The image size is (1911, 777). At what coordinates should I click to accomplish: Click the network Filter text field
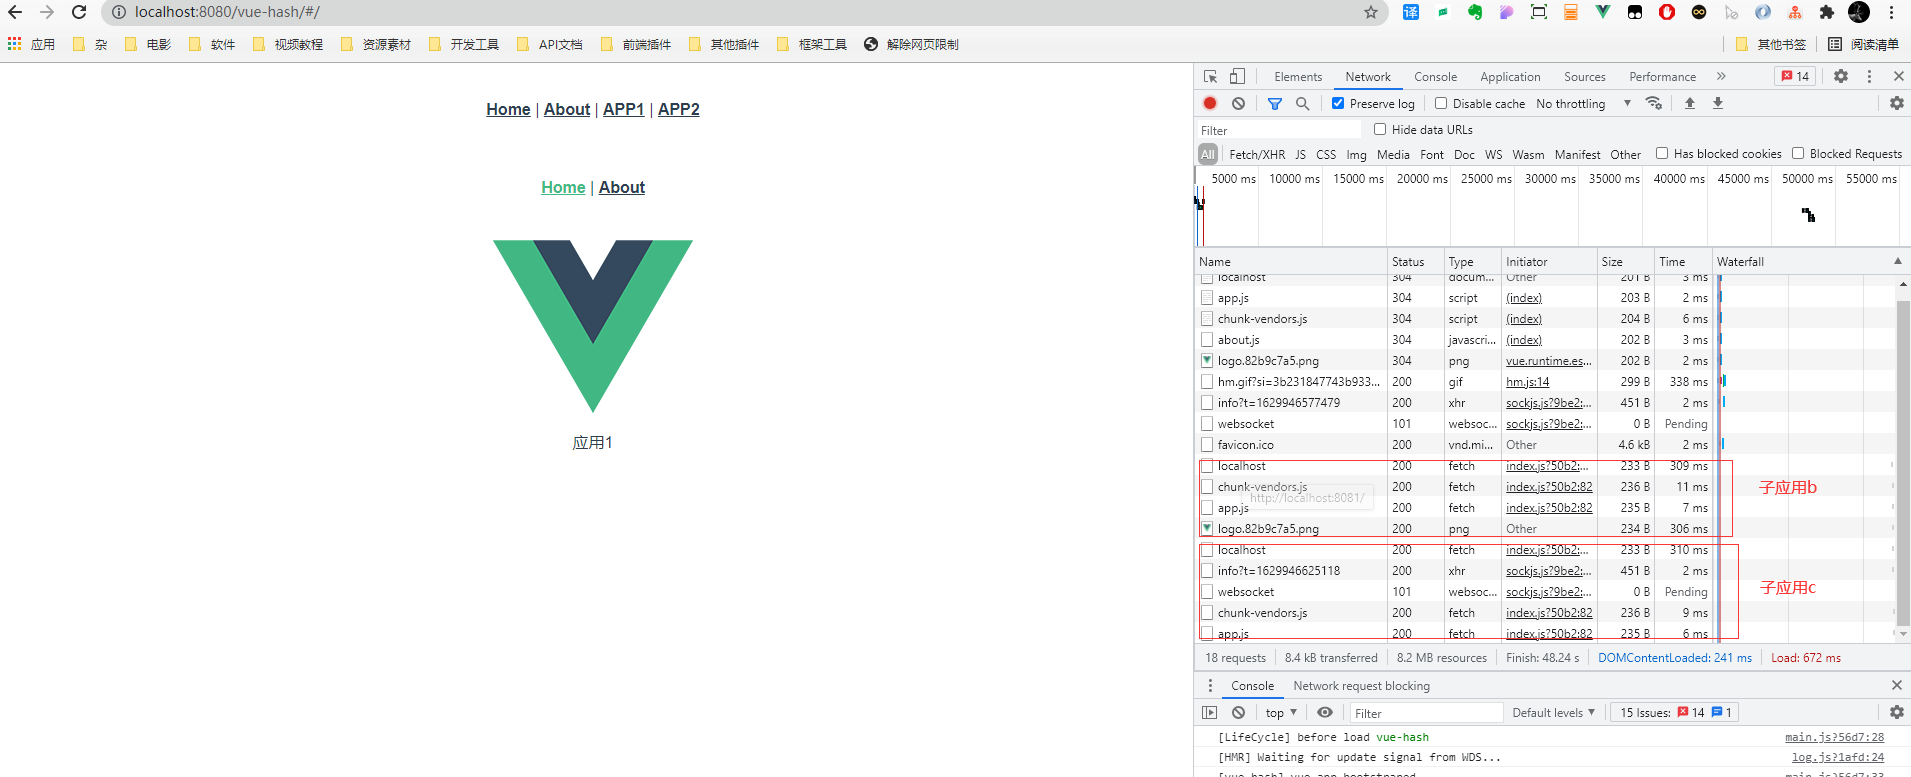pyautogui.click(x=1279, y=130)
